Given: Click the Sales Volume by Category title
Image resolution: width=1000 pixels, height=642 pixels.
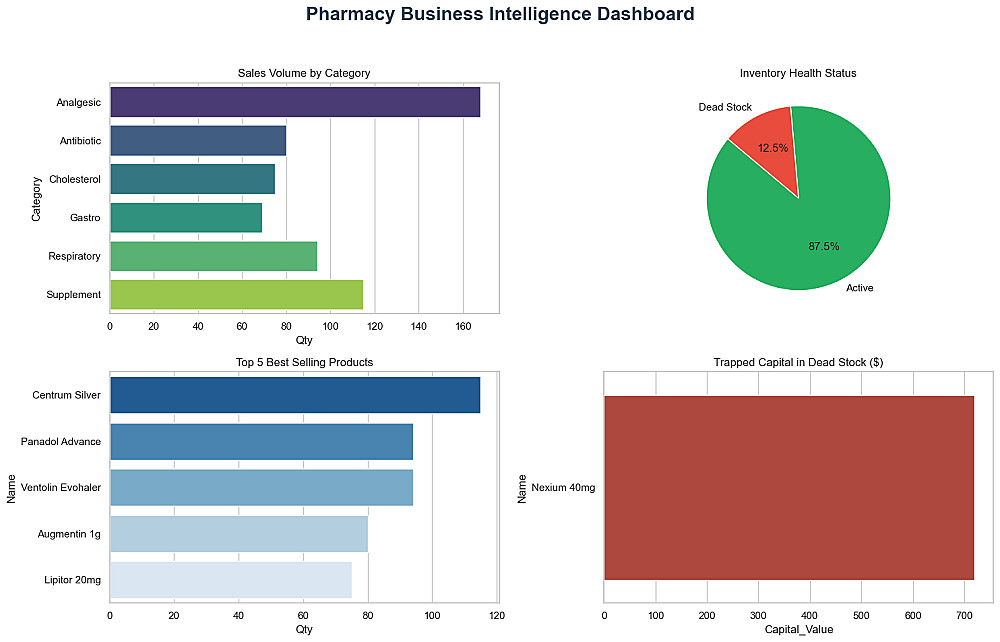Looking at the screenshot, I should tap(304, 73).
